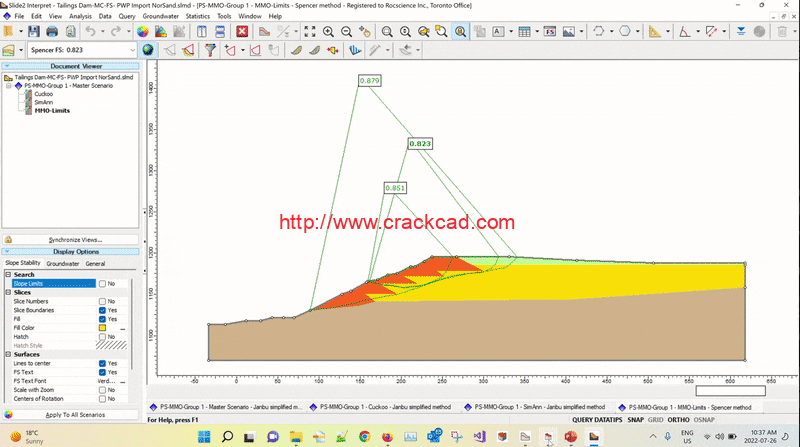Click the image picture tool icon
This screenshot has height=447, width=800.
click(x=568, y=32)
